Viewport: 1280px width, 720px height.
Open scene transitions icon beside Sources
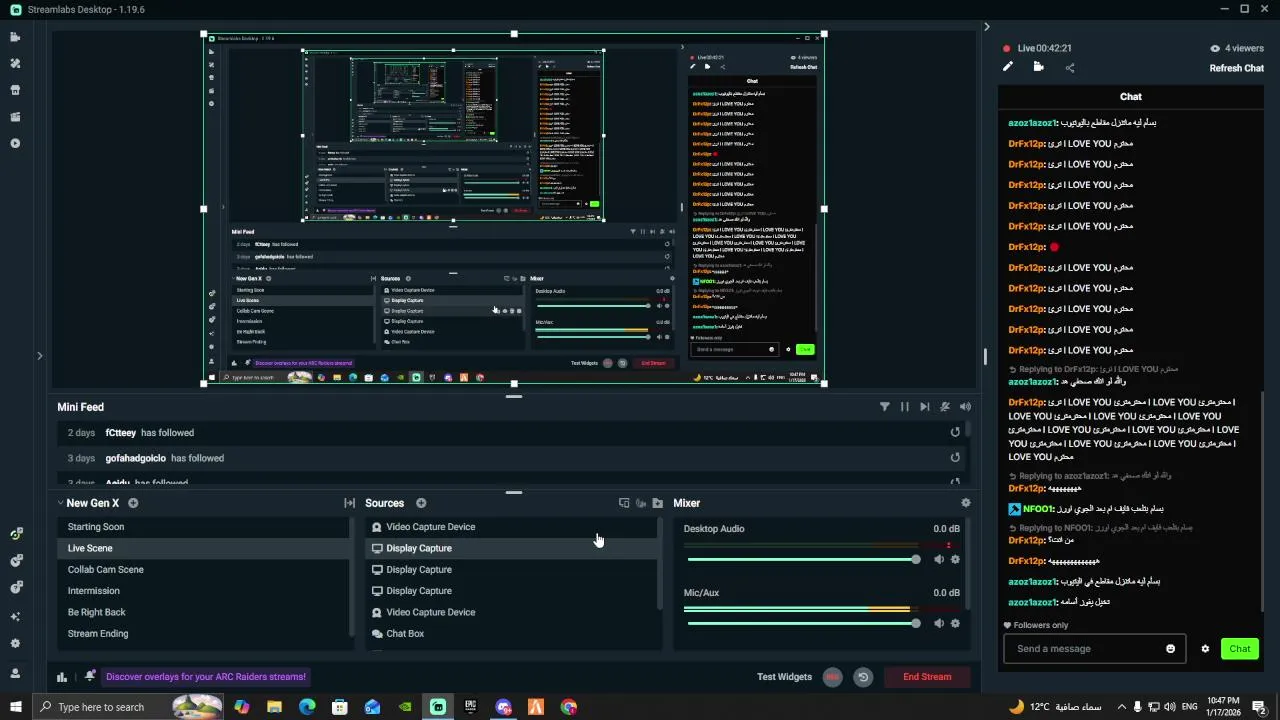349,503
